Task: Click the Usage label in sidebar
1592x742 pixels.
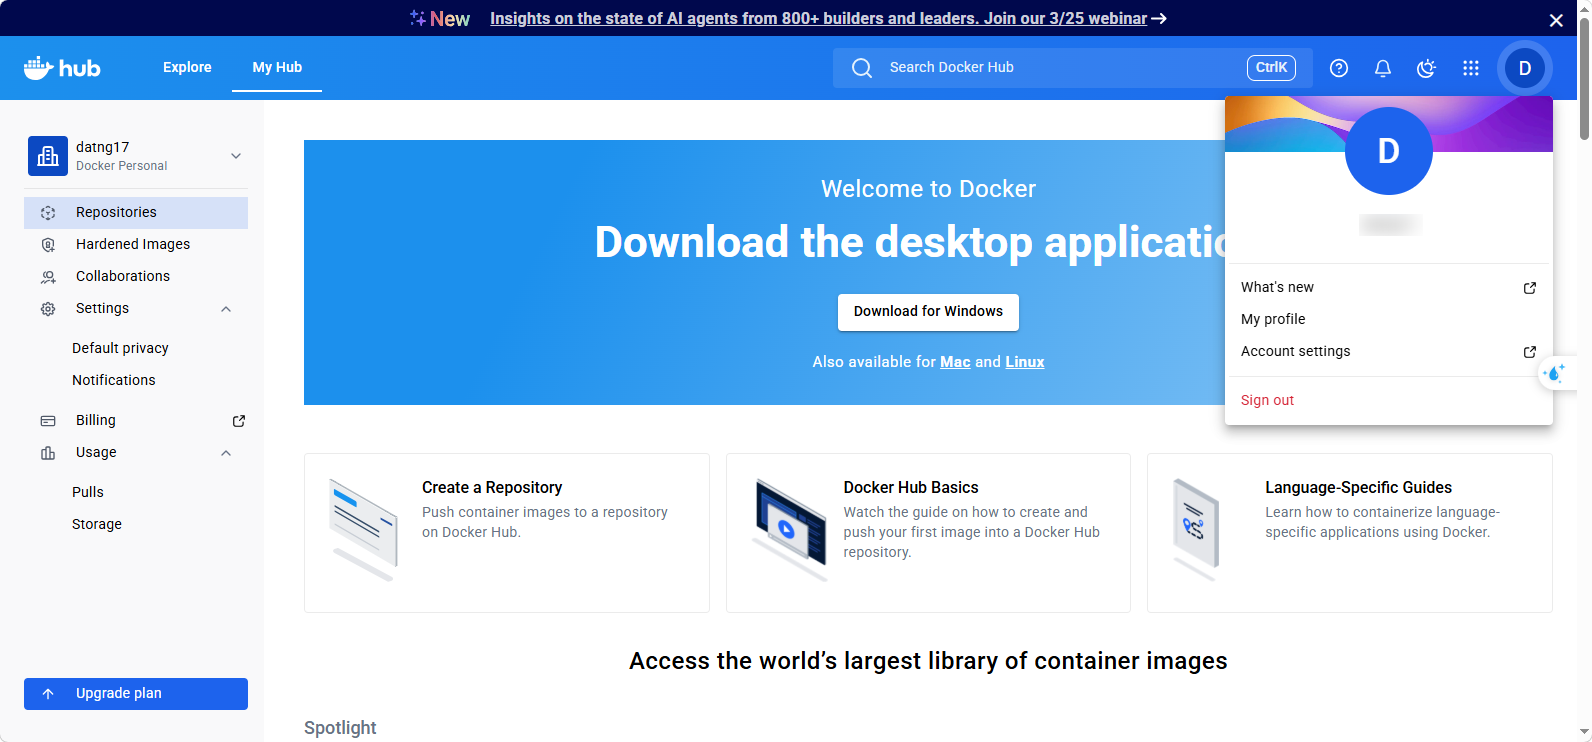Action: coord(96,453)
